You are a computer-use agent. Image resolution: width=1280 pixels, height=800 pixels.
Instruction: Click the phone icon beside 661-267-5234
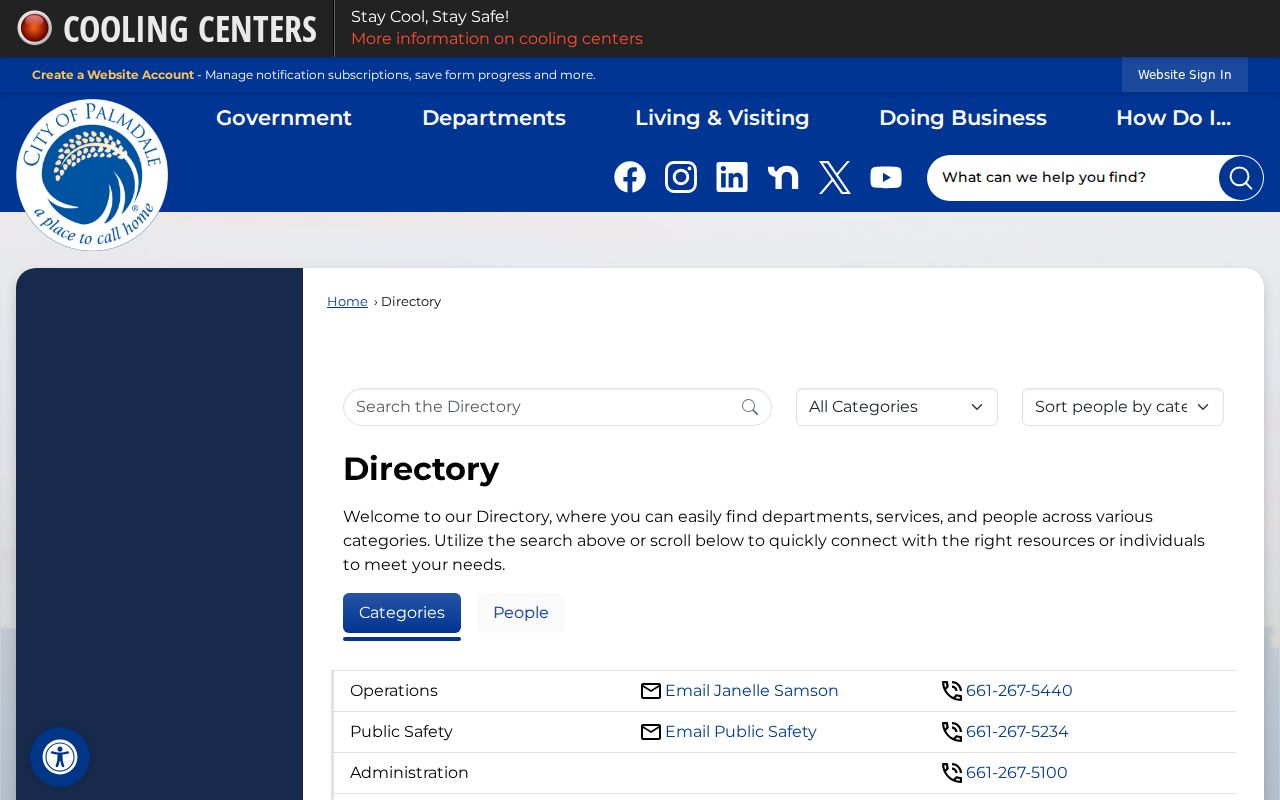click(x=952, y=732)
